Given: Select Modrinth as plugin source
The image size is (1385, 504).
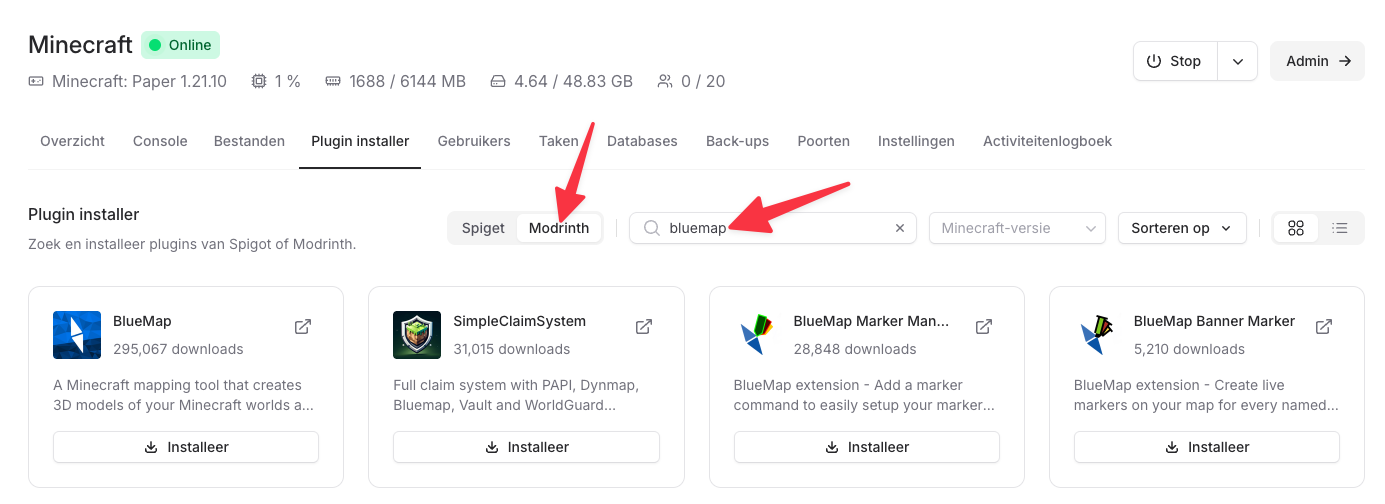Looking at the screenshot, I should tap(559, 228).
